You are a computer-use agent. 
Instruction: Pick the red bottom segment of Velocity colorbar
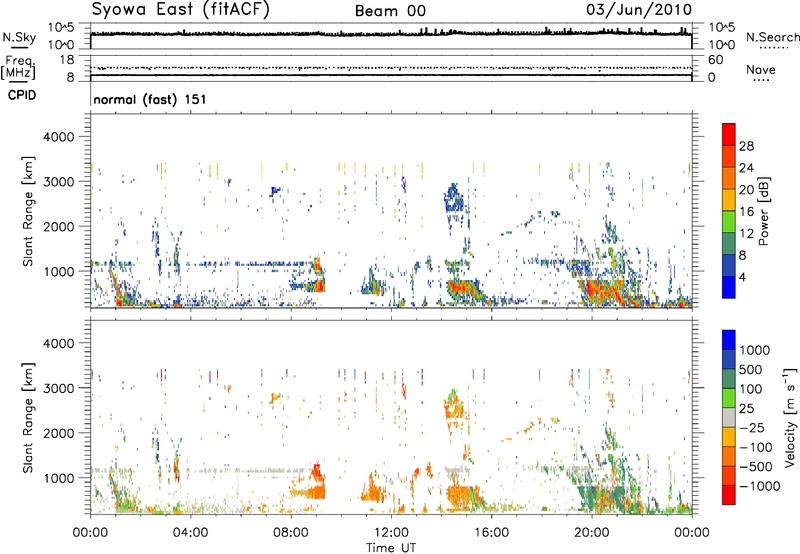[729, 495]
